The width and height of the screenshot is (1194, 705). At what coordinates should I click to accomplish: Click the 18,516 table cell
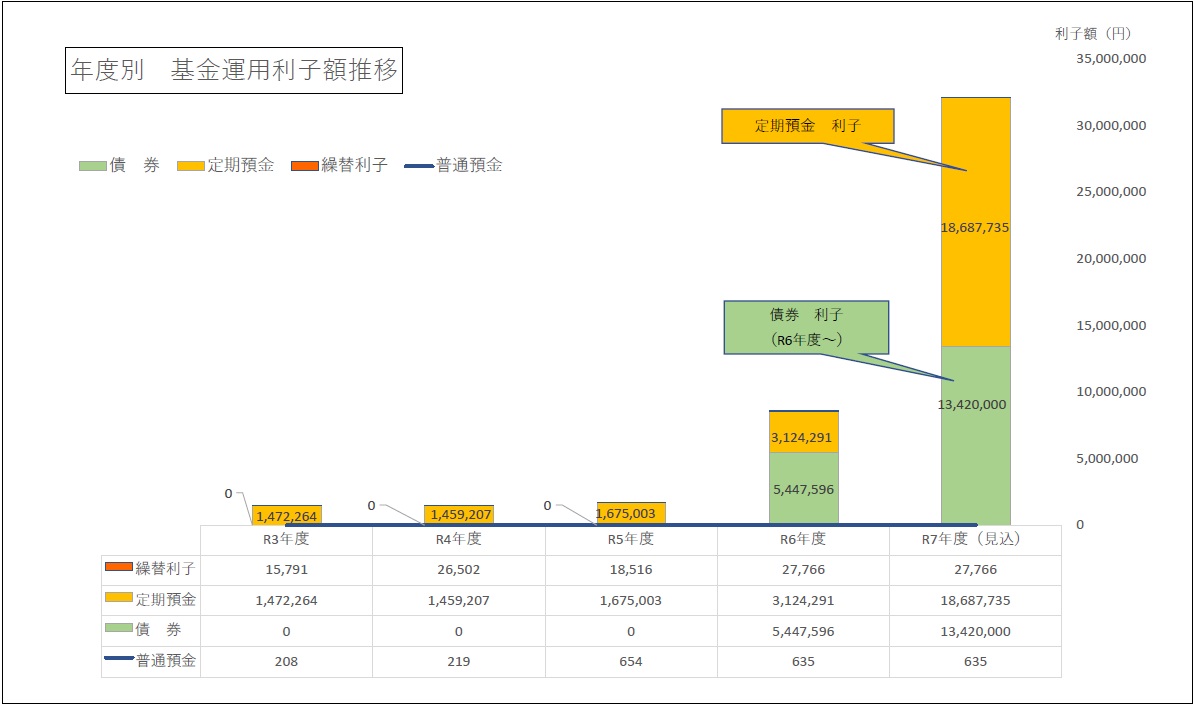point(631,569)
